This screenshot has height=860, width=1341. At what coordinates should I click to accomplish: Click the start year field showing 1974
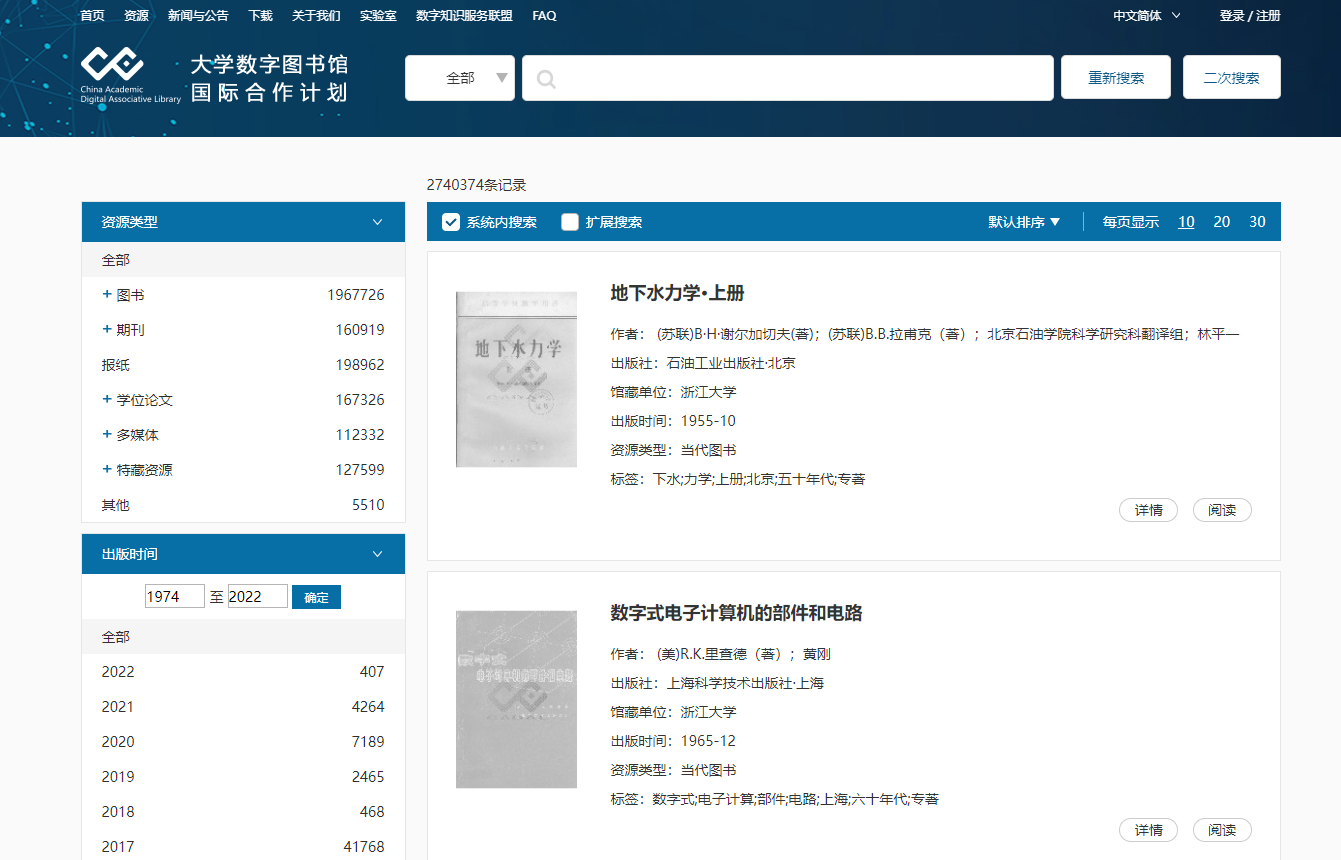pos(174,597)
